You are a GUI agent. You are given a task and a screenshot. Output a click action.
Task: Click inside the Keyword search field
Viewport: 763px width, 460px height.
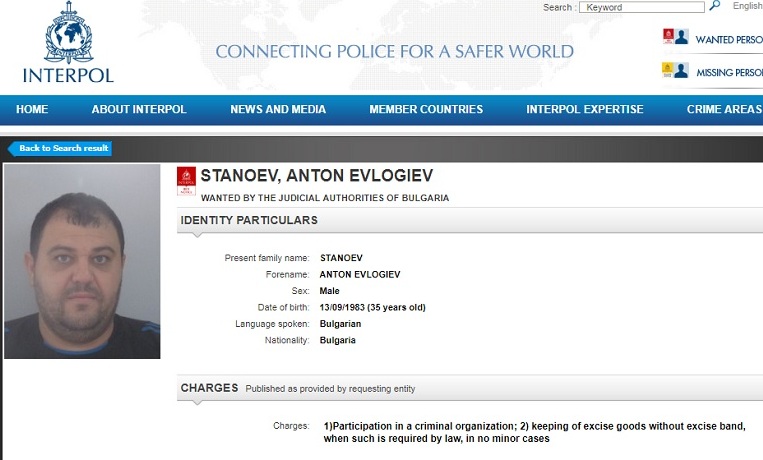(x=641, y=7)
